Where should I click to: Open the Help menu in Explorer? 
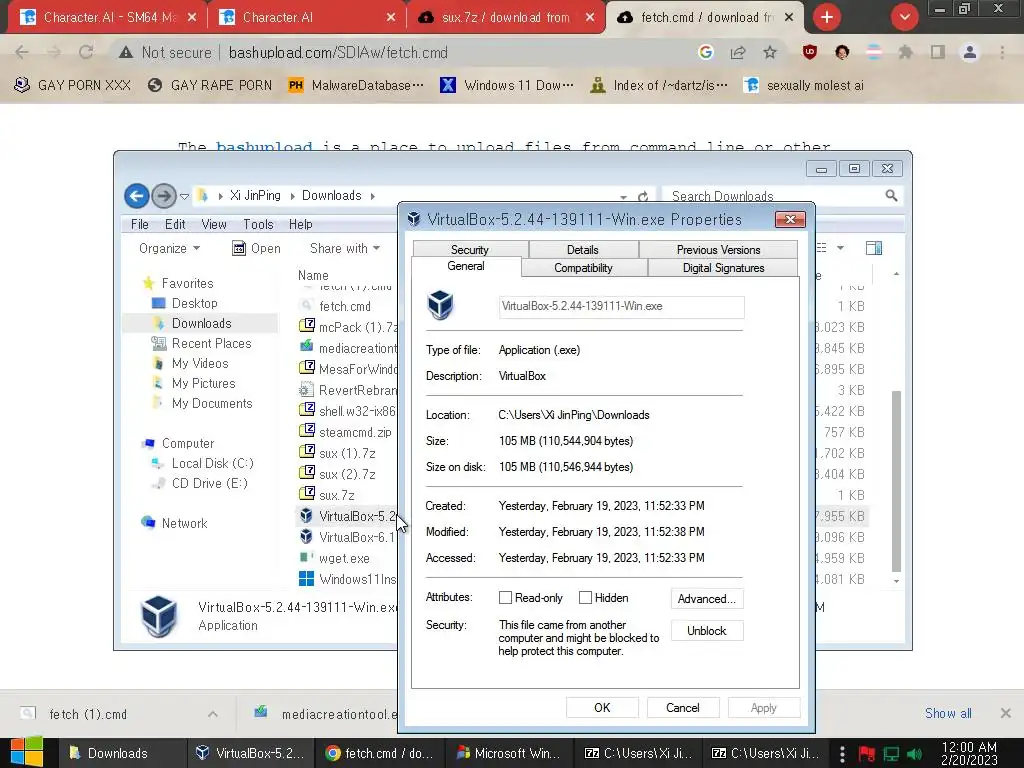pyautogui.click(x=300, y=224)
